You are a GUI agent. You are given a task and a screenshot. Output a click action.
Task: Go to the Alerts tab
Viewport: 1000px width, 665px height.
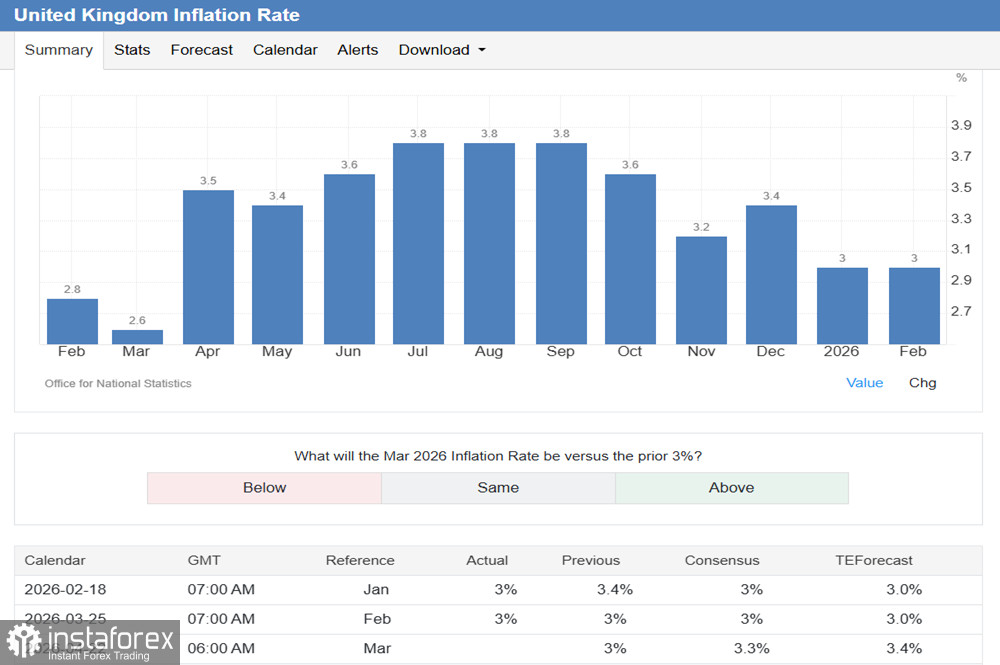(x=357, y=50)
